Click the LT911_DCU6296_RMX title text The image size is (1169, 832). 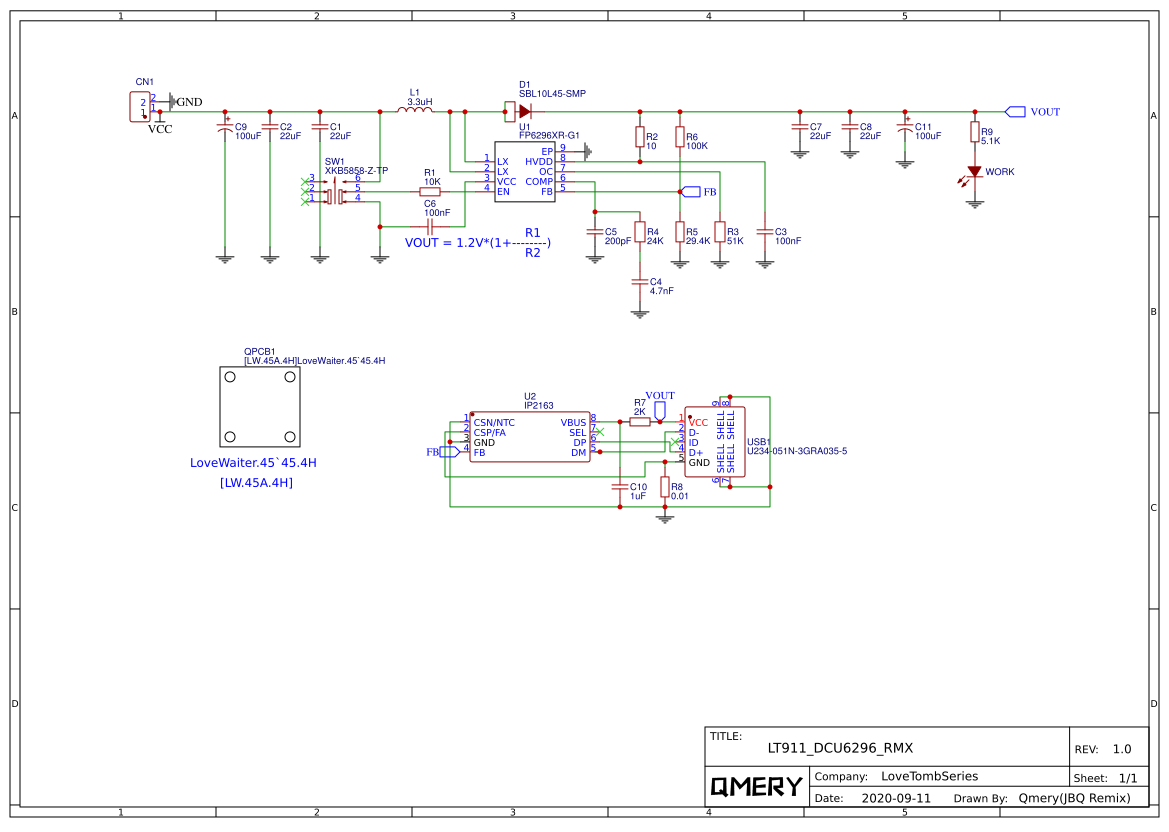click(x=840, y=748)
